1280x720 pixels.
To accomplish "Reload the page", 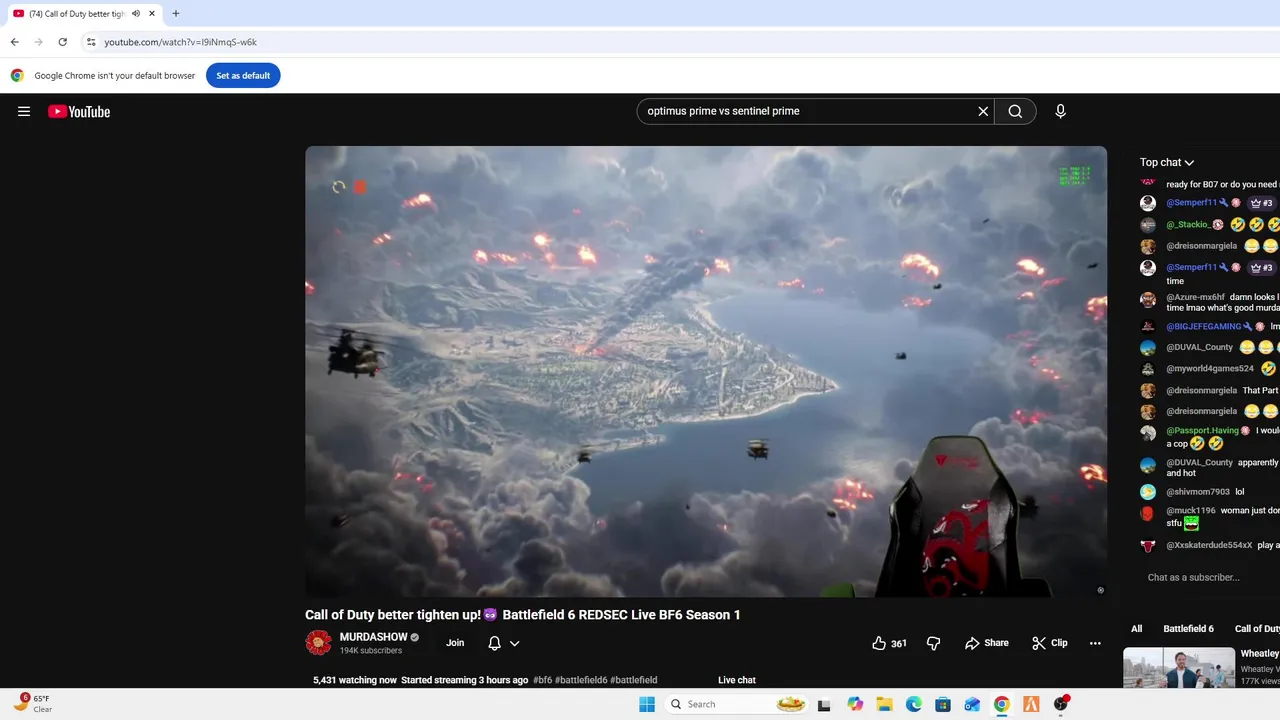I will pos(62,42).
